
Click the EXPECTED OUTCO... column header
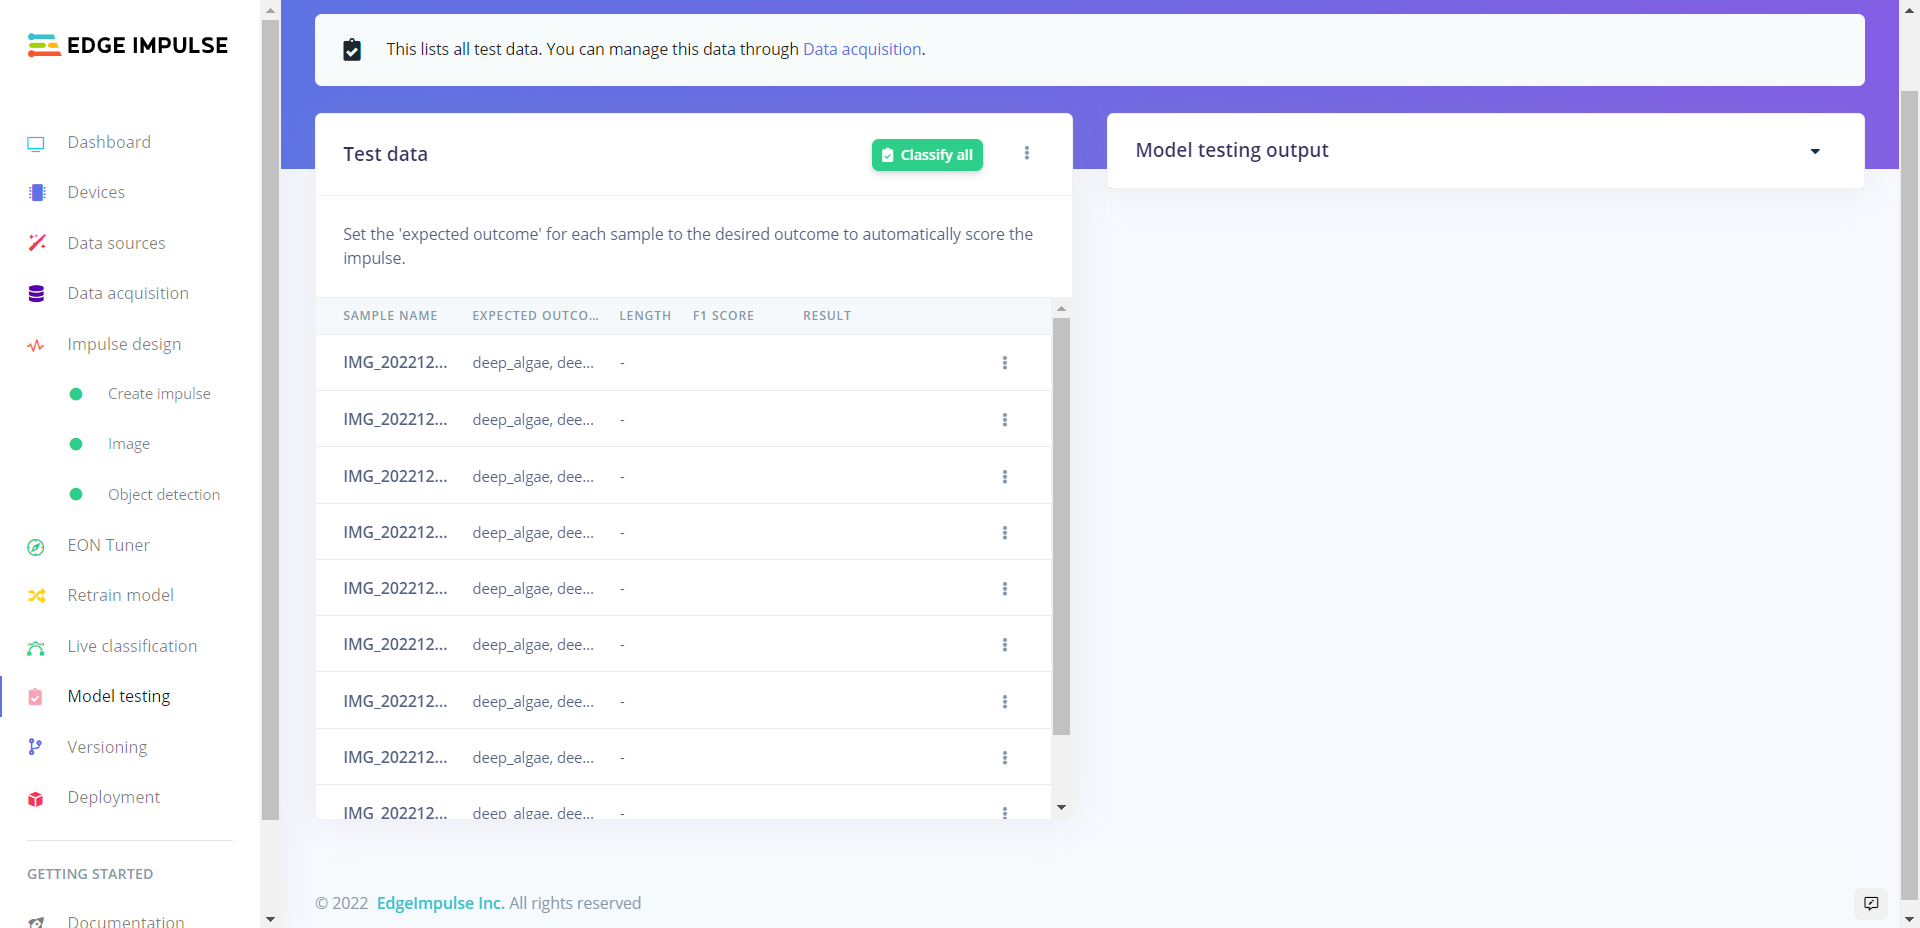point(535,316)
